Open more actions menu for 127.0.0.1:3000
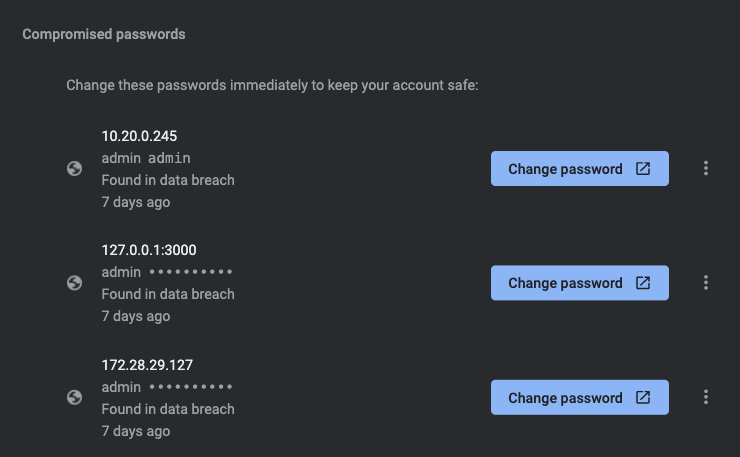Viewport: 740px width, 457px height. point(706,283)
